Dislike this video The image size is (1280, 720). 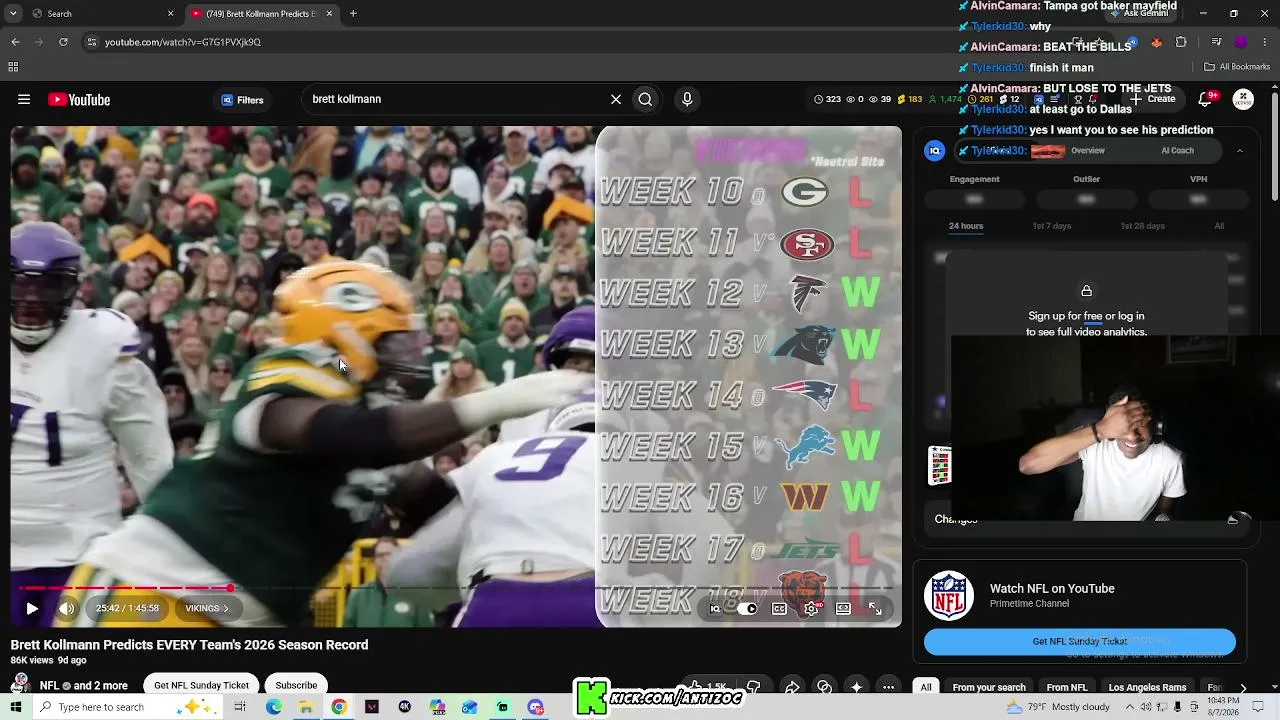(753, 687)
